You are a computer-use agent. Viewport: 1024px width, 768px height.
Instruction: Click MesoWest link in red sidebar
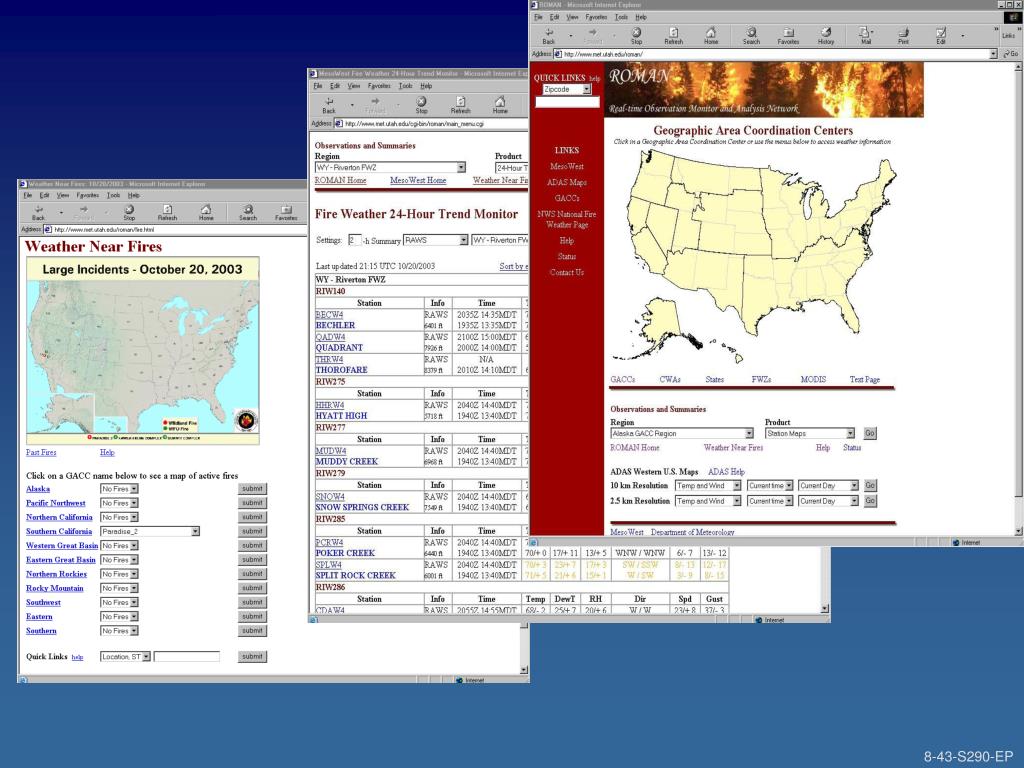click(x=567, y=167)
